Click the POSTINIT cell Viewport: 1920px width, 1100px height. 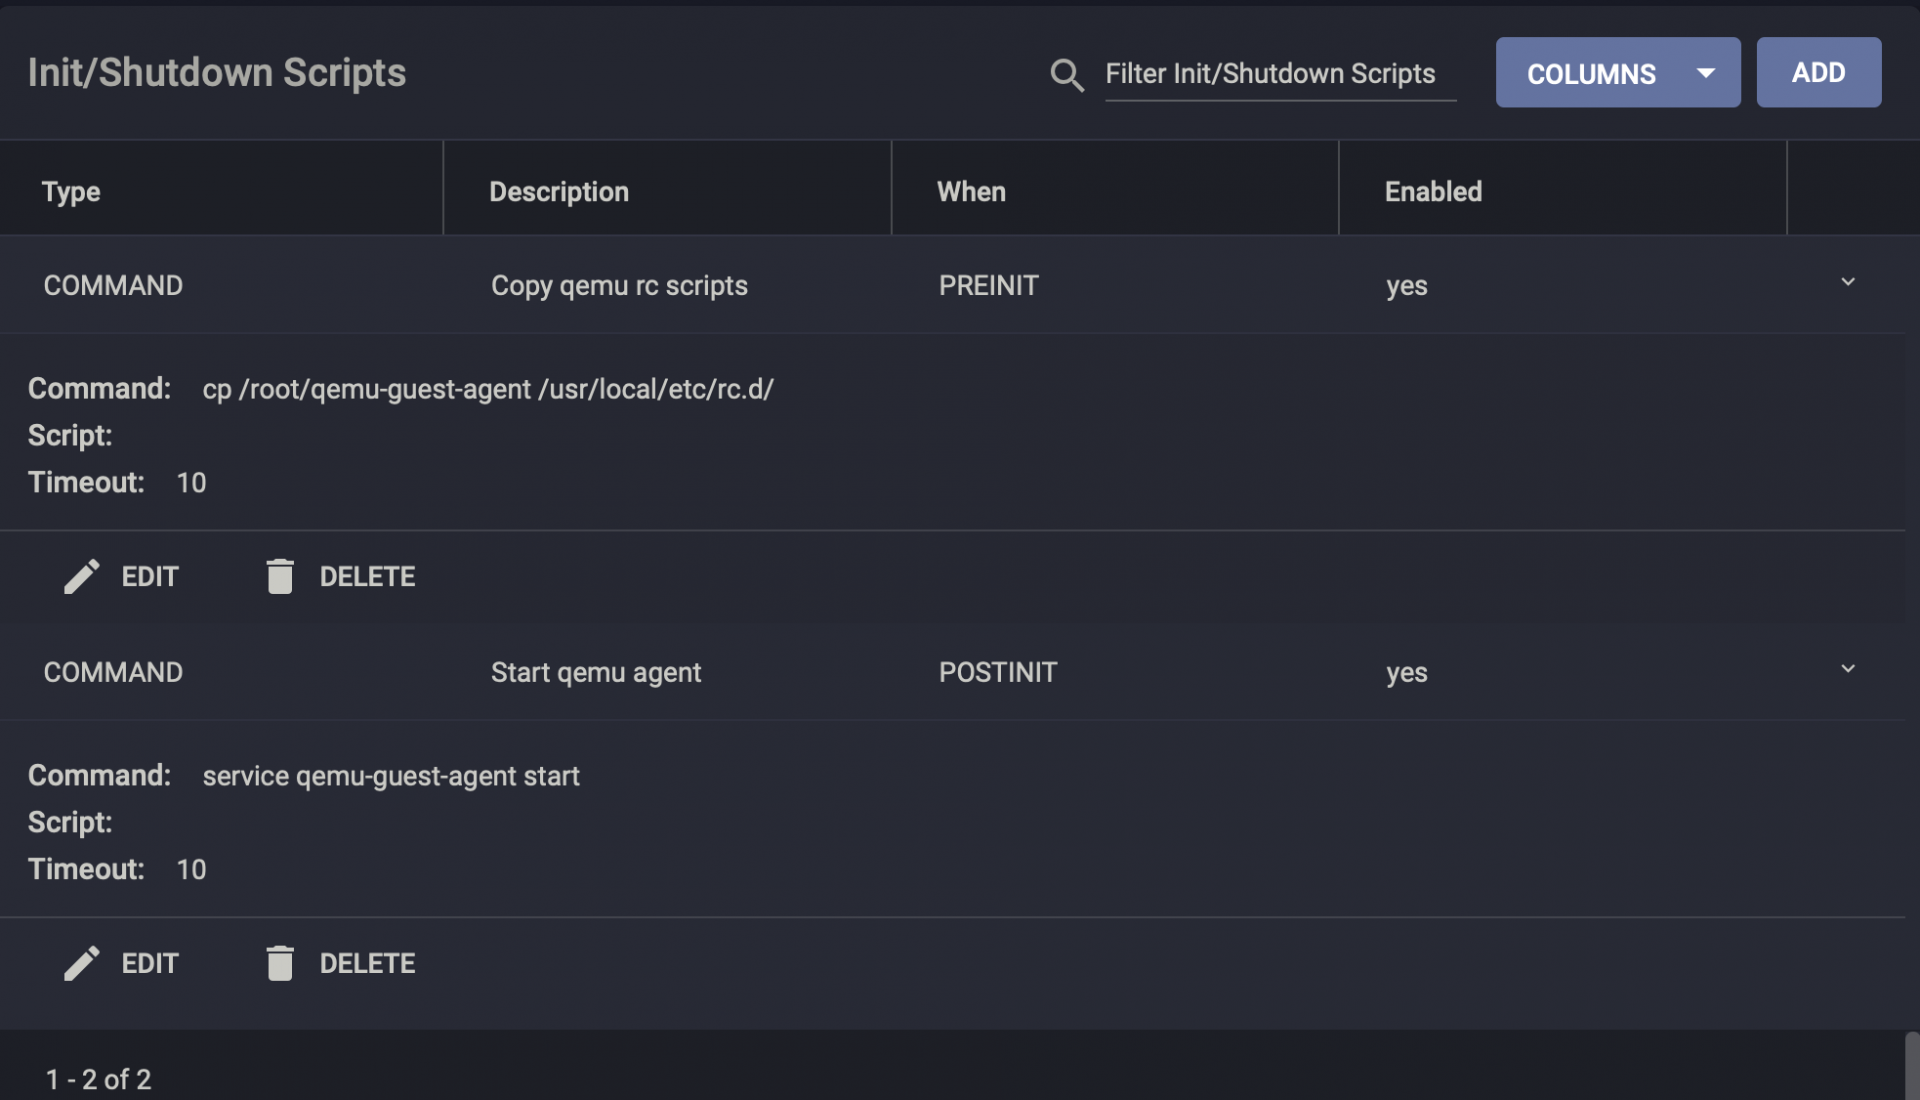tap(997, 673)
